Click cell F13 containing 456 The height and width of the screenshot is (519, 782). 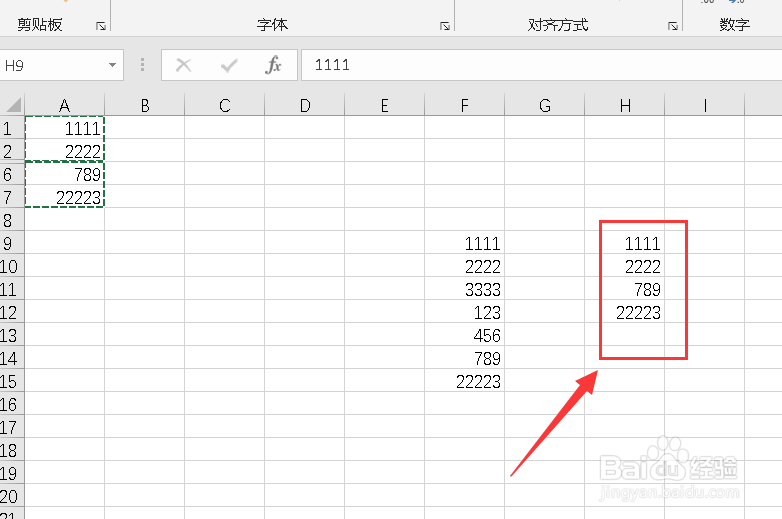464,335
